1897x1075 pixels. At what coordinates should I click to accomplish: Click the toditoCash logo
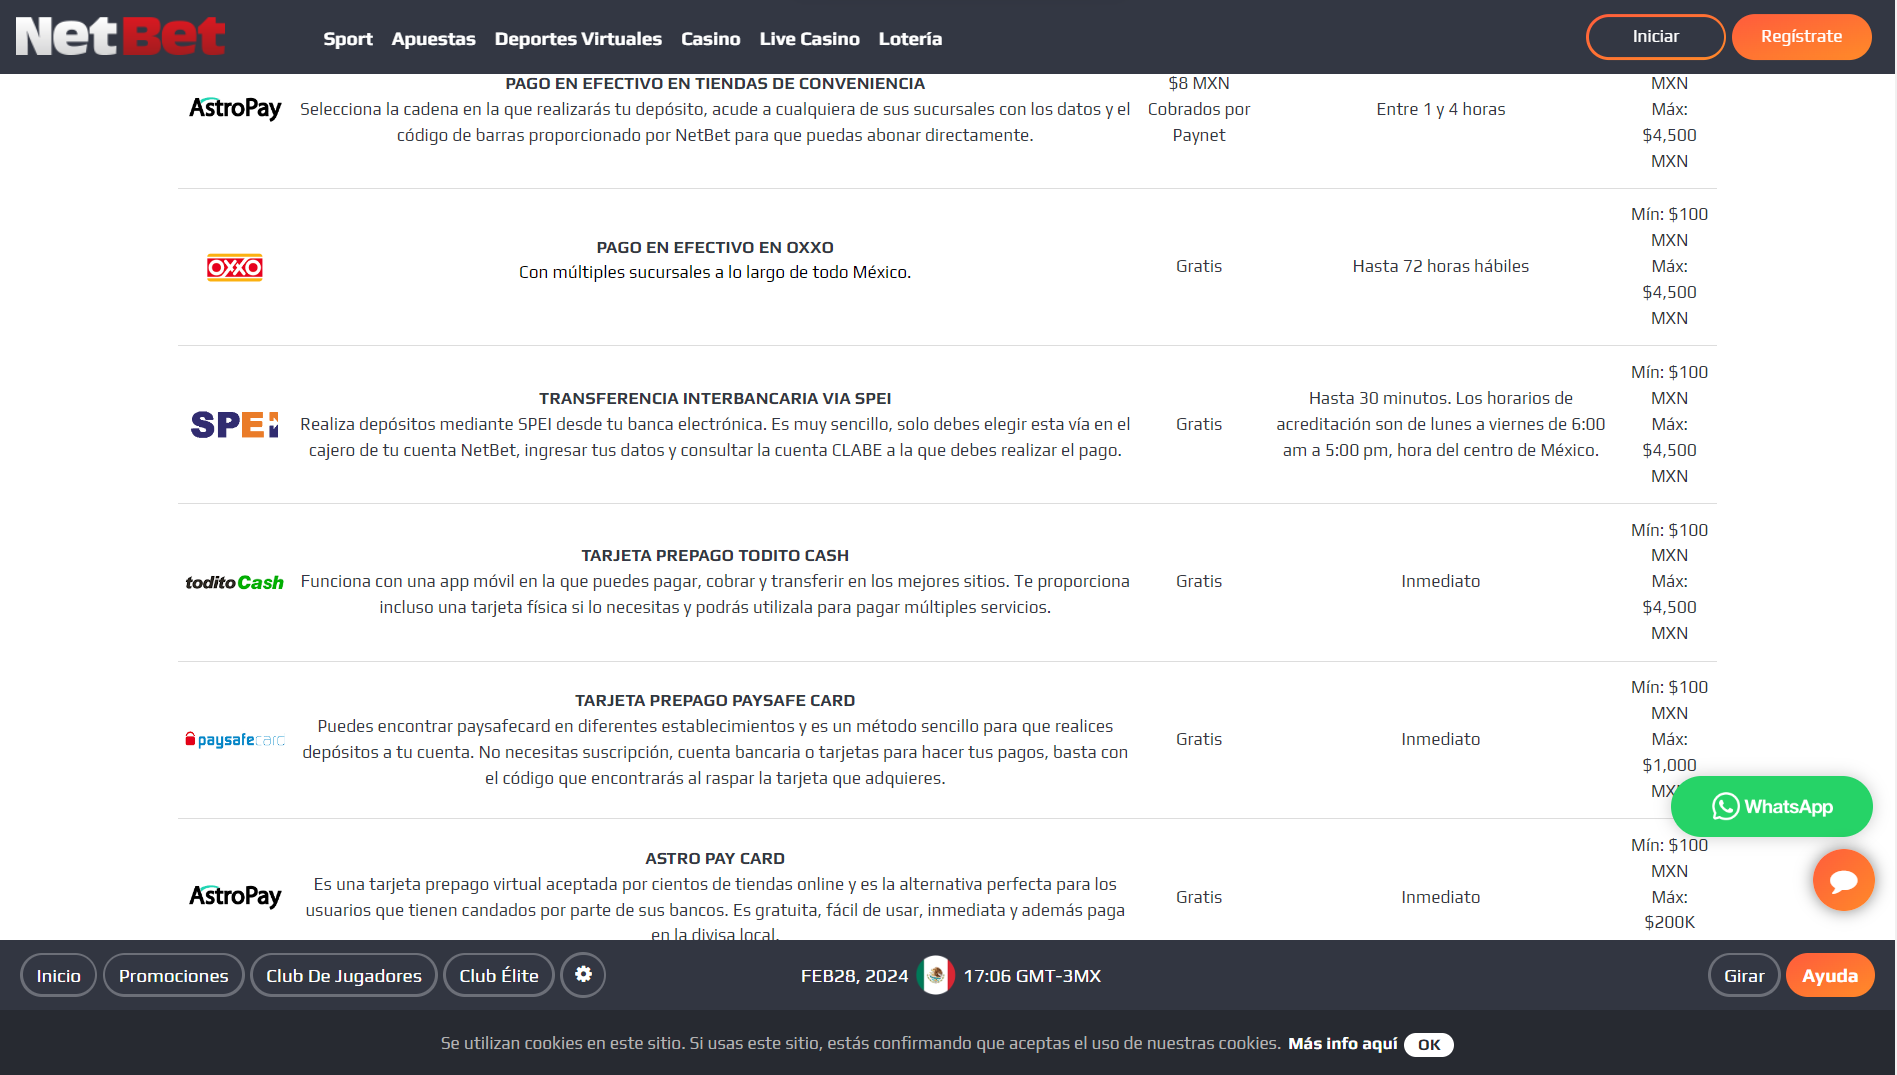pyautogui.click(x=235, y=582)
